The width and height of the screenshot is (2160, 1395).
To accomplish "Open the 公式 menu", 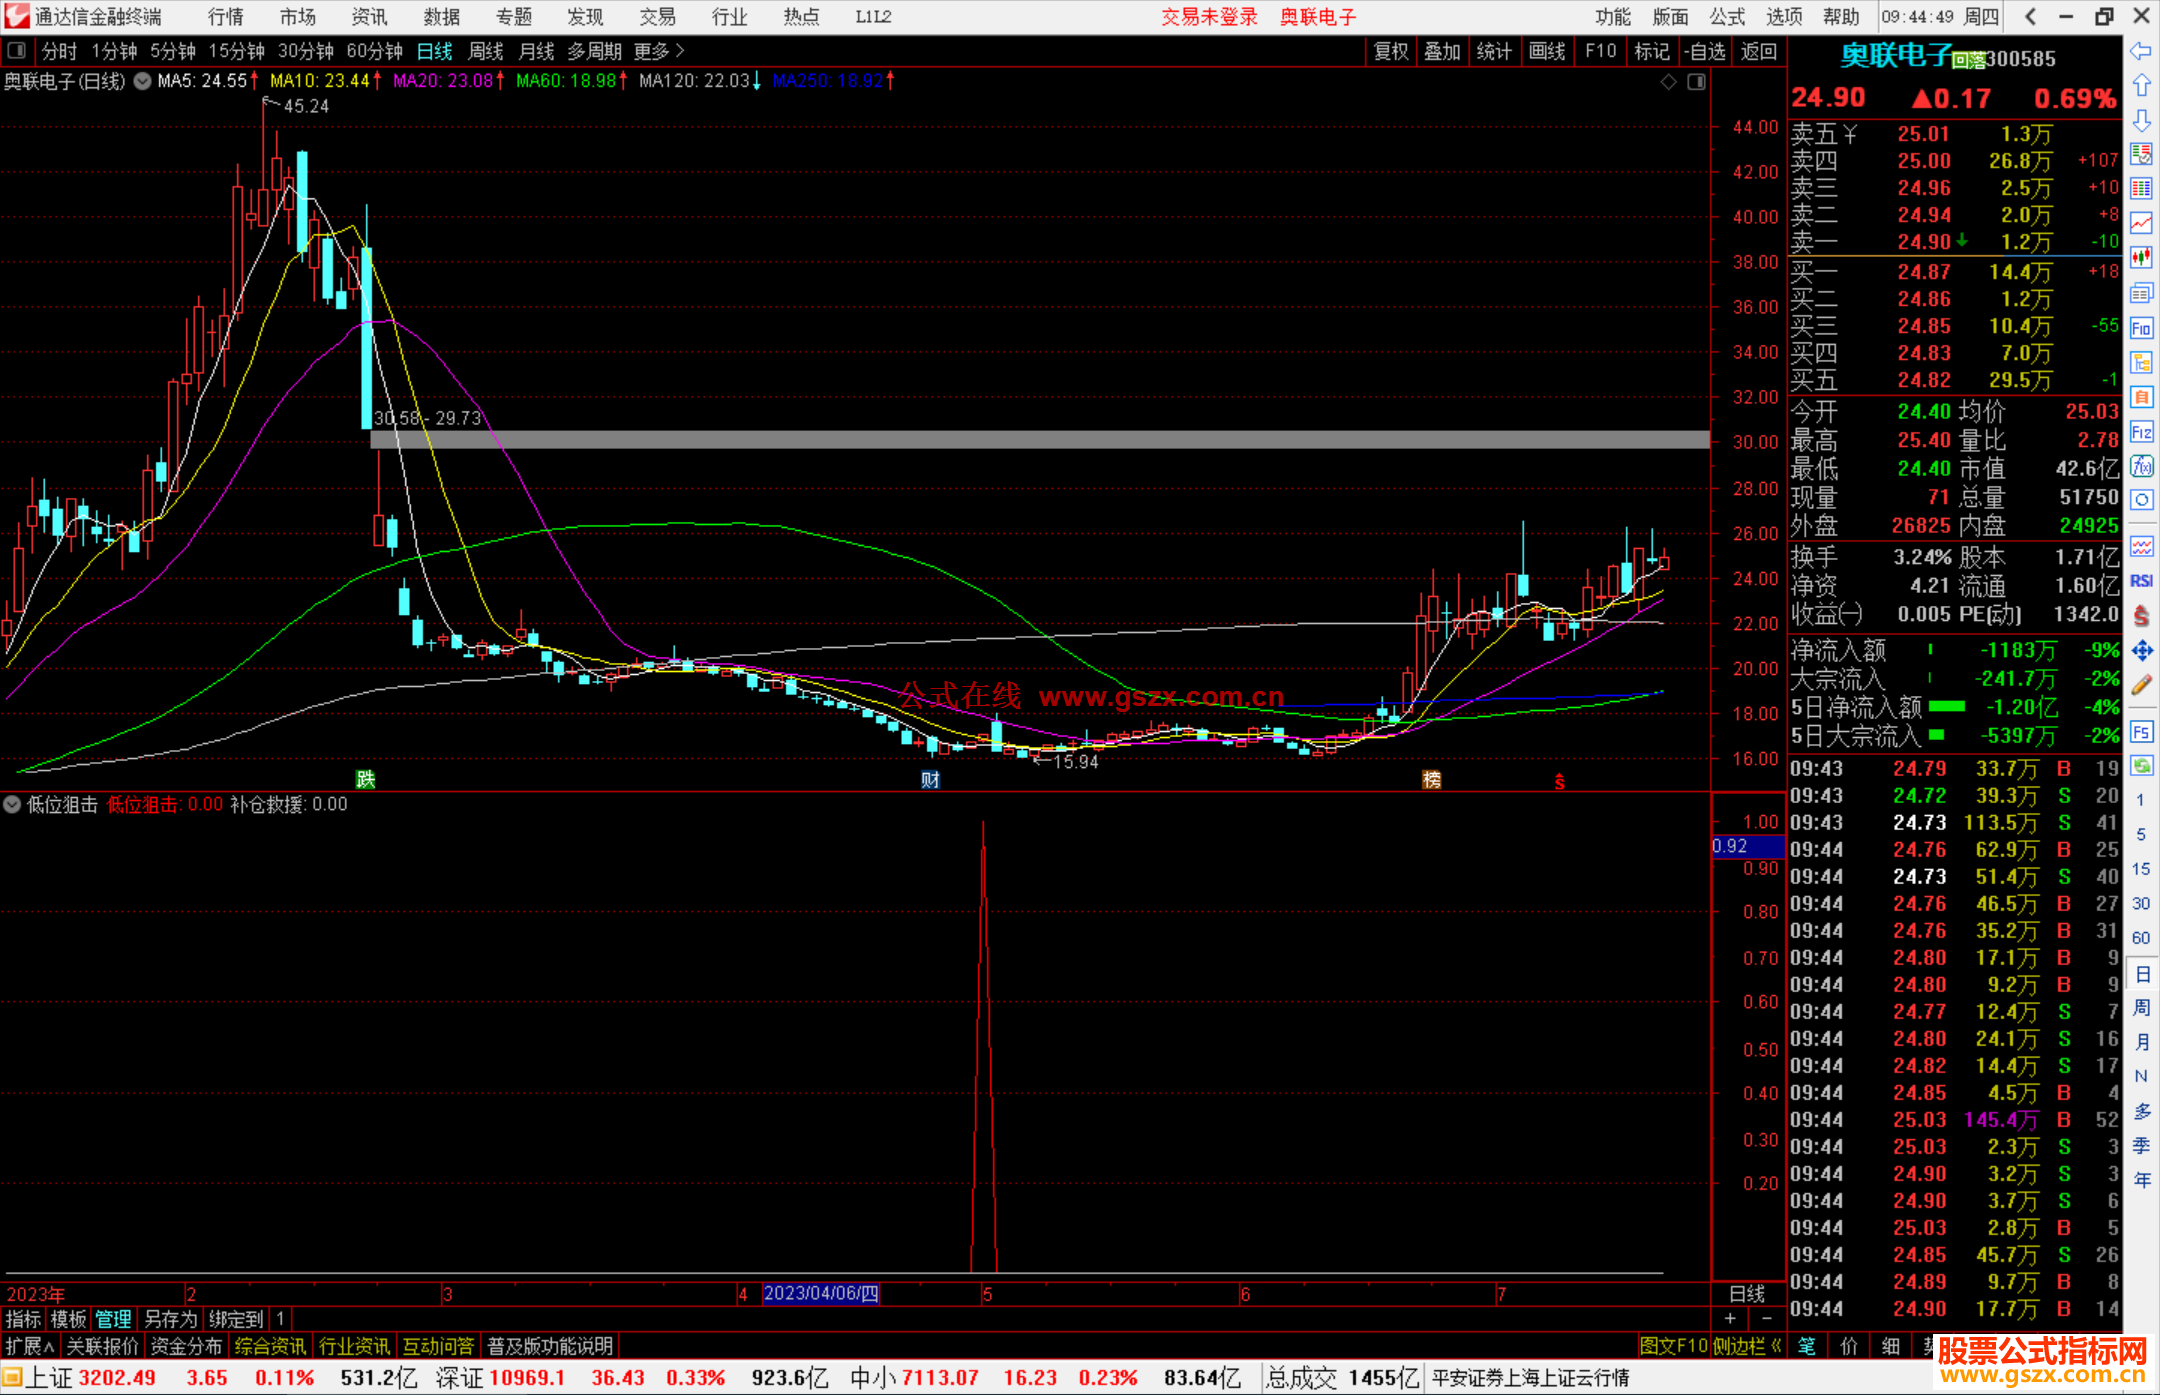I will 1727,17.
